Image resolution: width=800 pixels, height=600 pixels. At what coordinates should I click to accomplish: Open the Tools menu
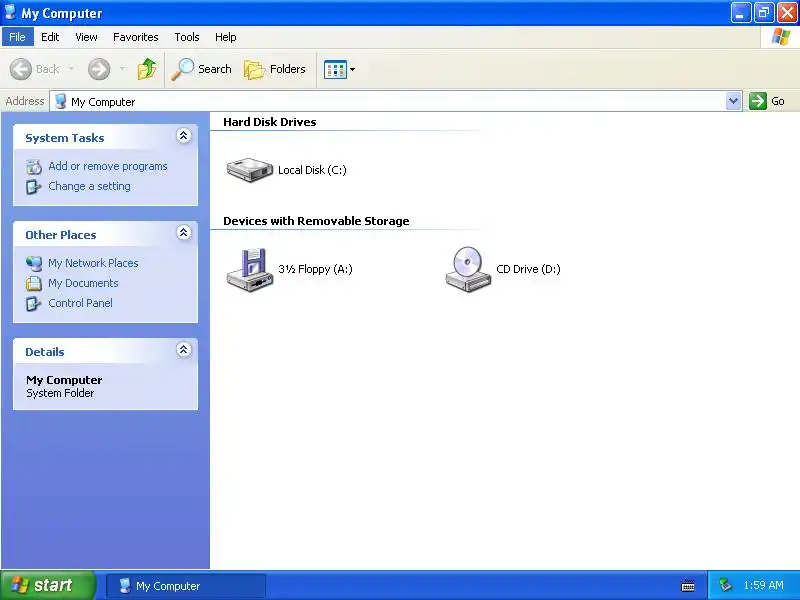pyautogui.click(x=187, y=37)
